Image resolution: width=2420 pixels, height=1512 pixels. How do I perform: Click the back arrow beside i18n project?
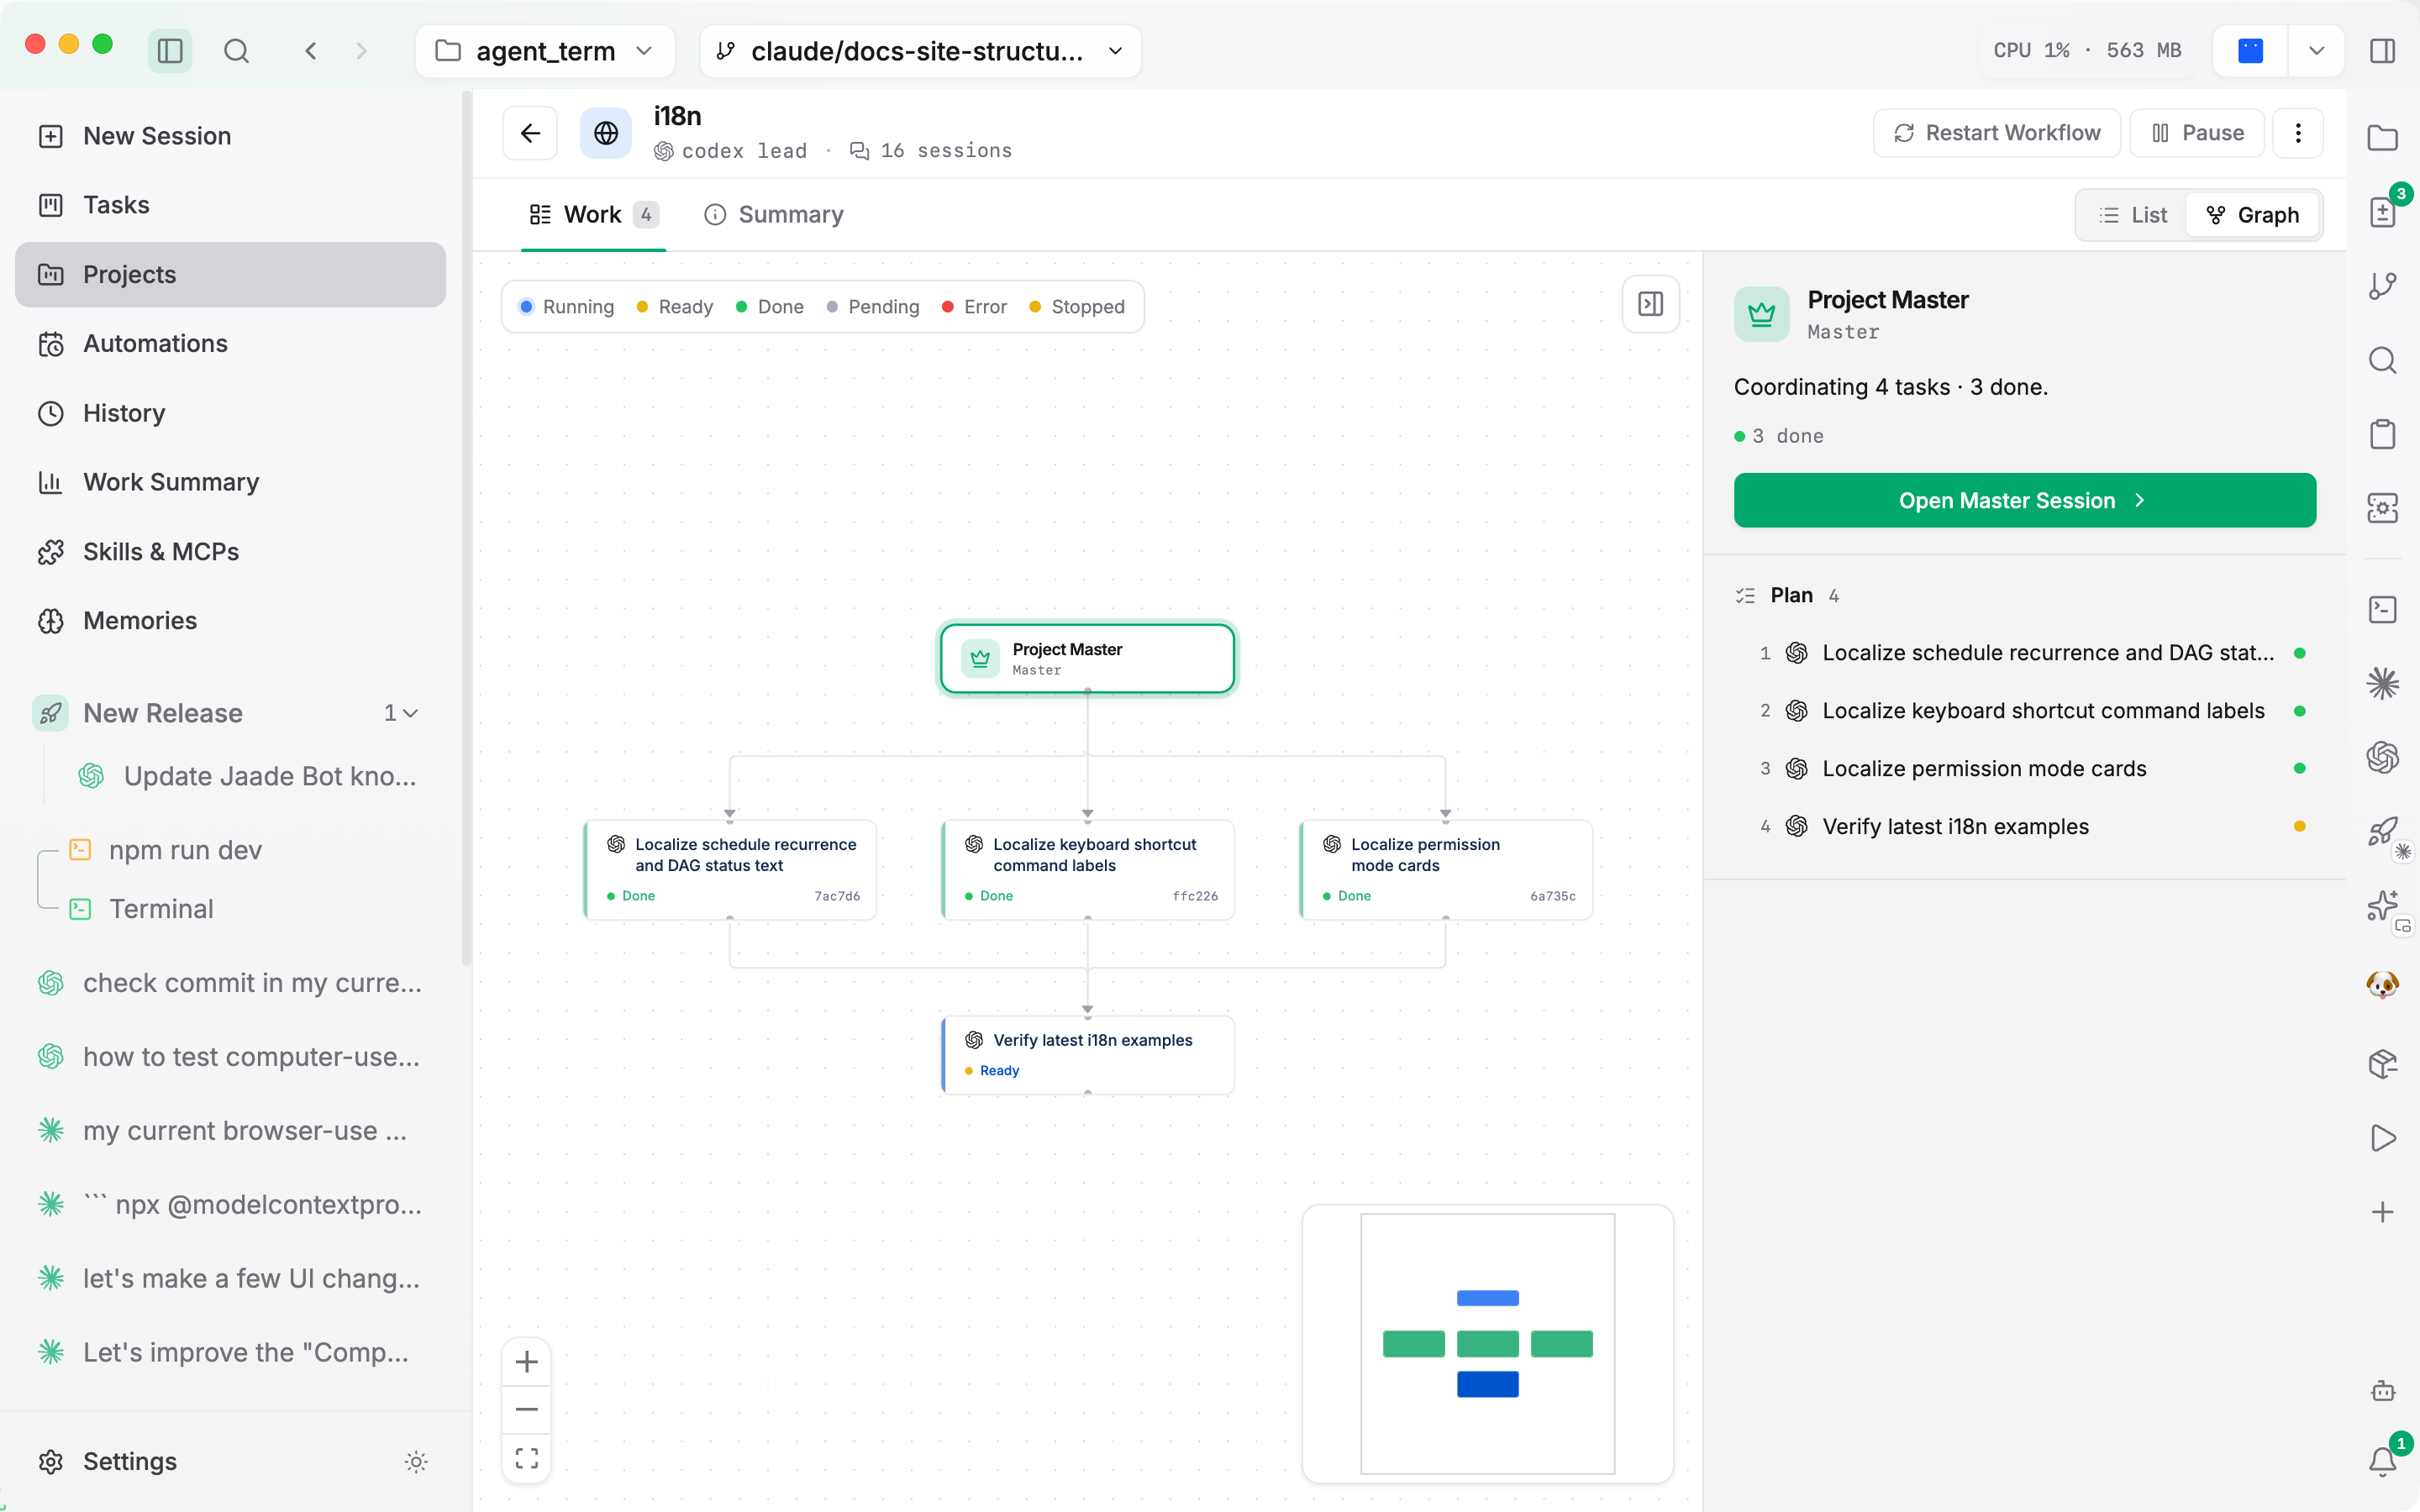(530, 133)
